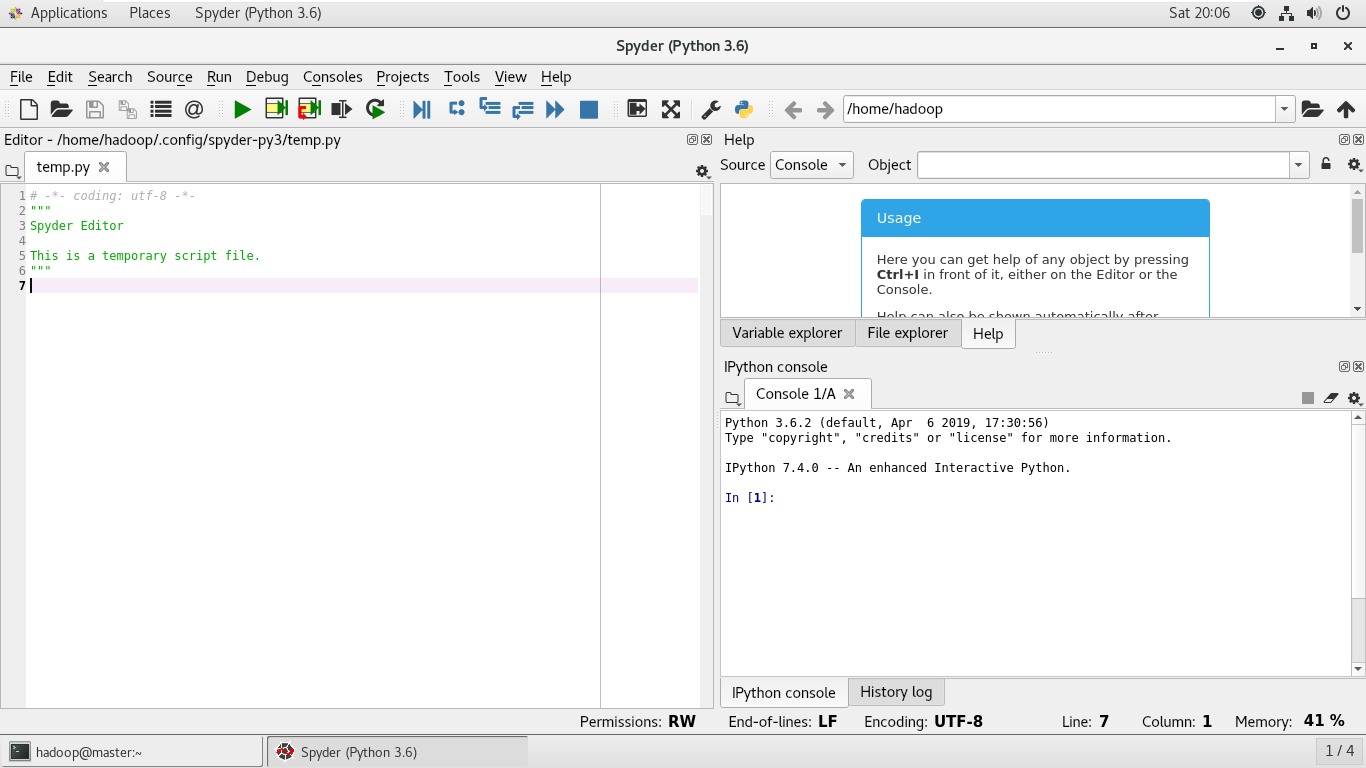Go back with left arrow icon
The image size is (1366, 768).
(793, 110)
